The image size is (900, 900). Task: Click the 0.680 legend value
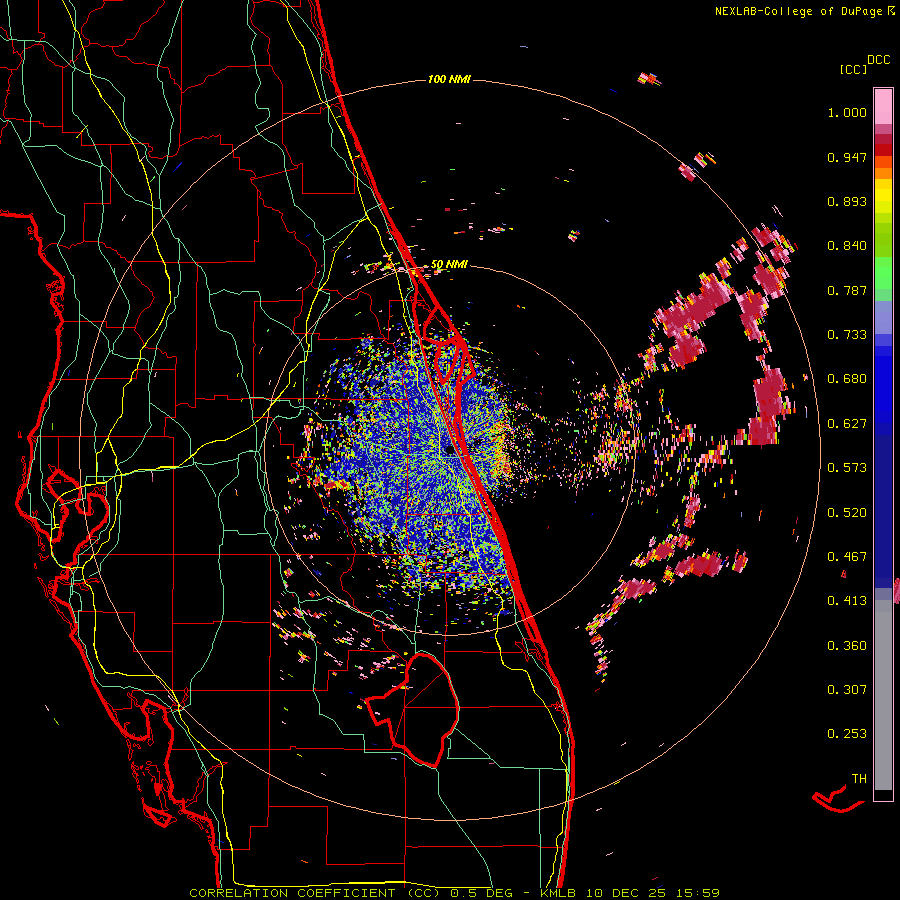coord(847,379)
